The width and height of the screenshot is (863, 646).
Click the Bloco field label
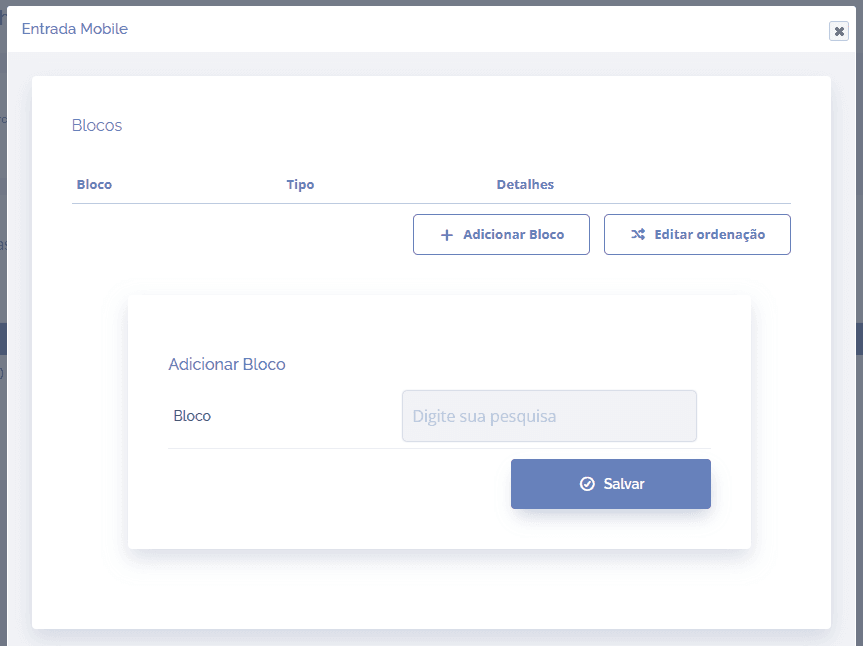tap(192, 416)
